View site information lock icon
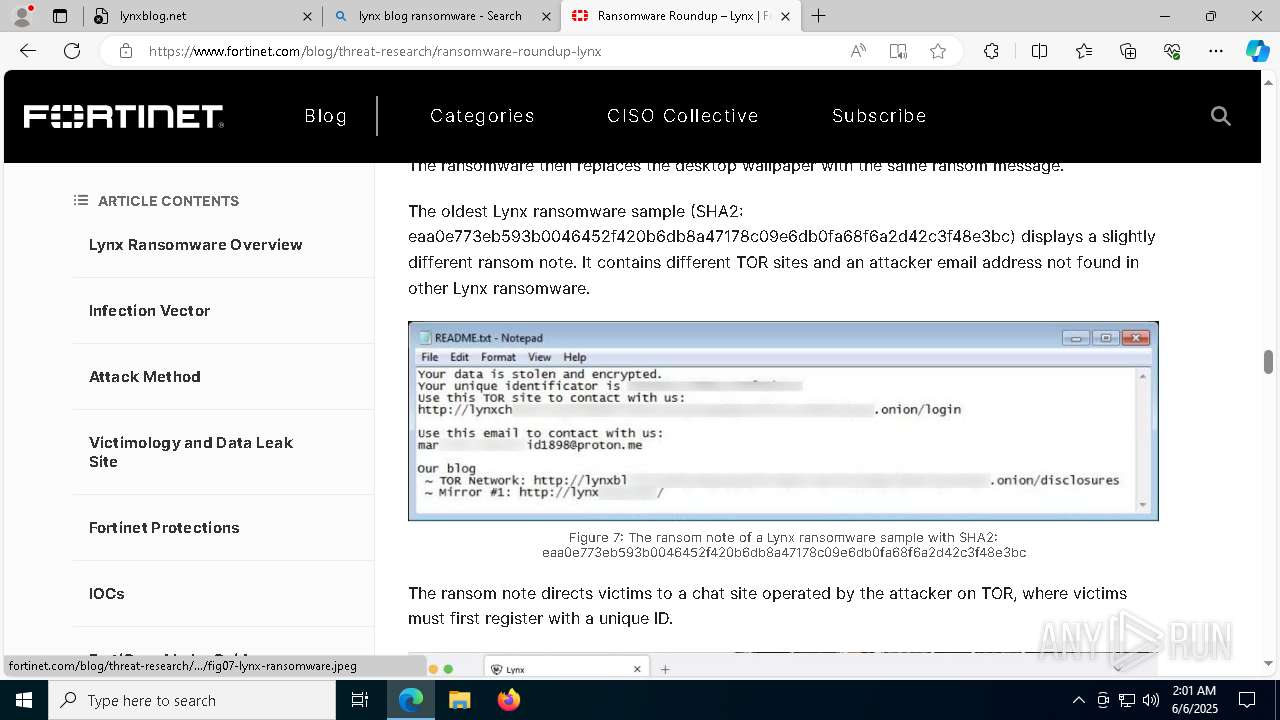This screenshot has width=1280, height=720. click(126, 51)
